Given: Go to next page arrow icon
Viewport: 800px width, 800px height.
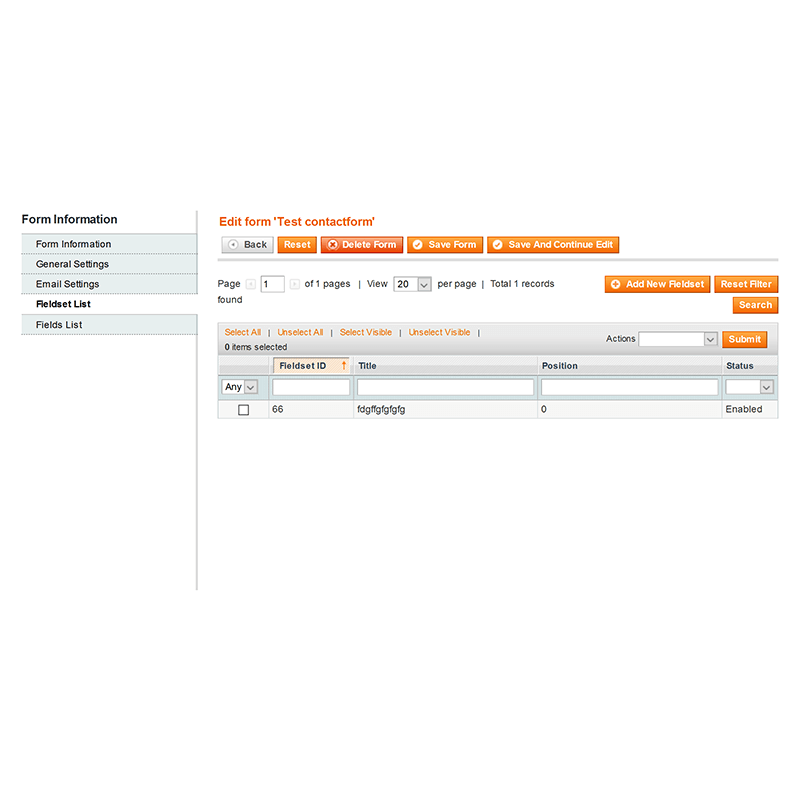Looking at the screenshot, I should [294, 284].
